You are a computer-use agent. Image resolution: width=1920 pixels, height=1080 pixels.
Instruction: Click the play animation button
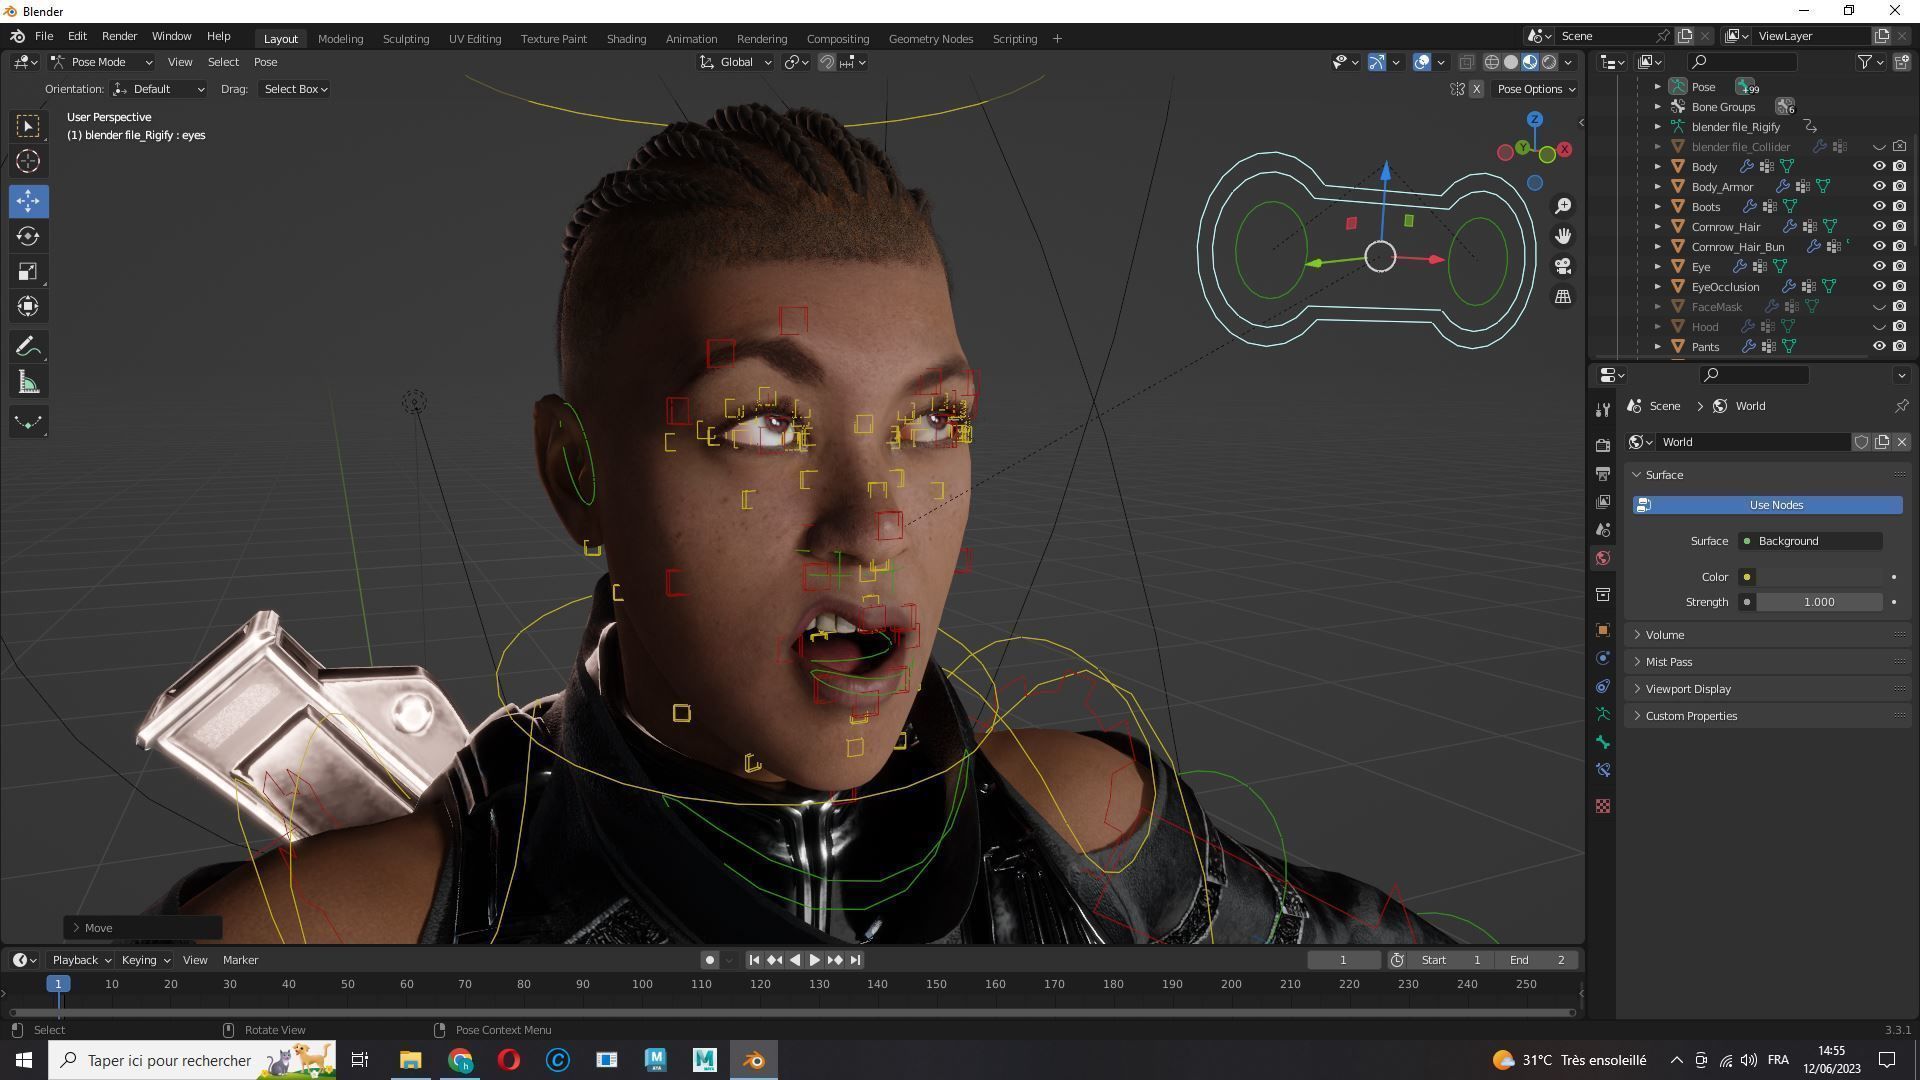[814, 960]
